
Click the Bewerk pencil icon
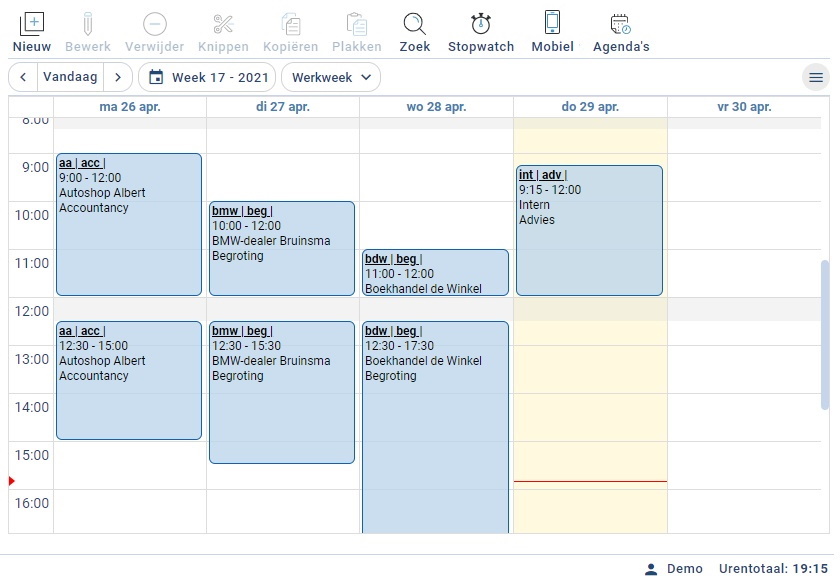coord(88,24)
